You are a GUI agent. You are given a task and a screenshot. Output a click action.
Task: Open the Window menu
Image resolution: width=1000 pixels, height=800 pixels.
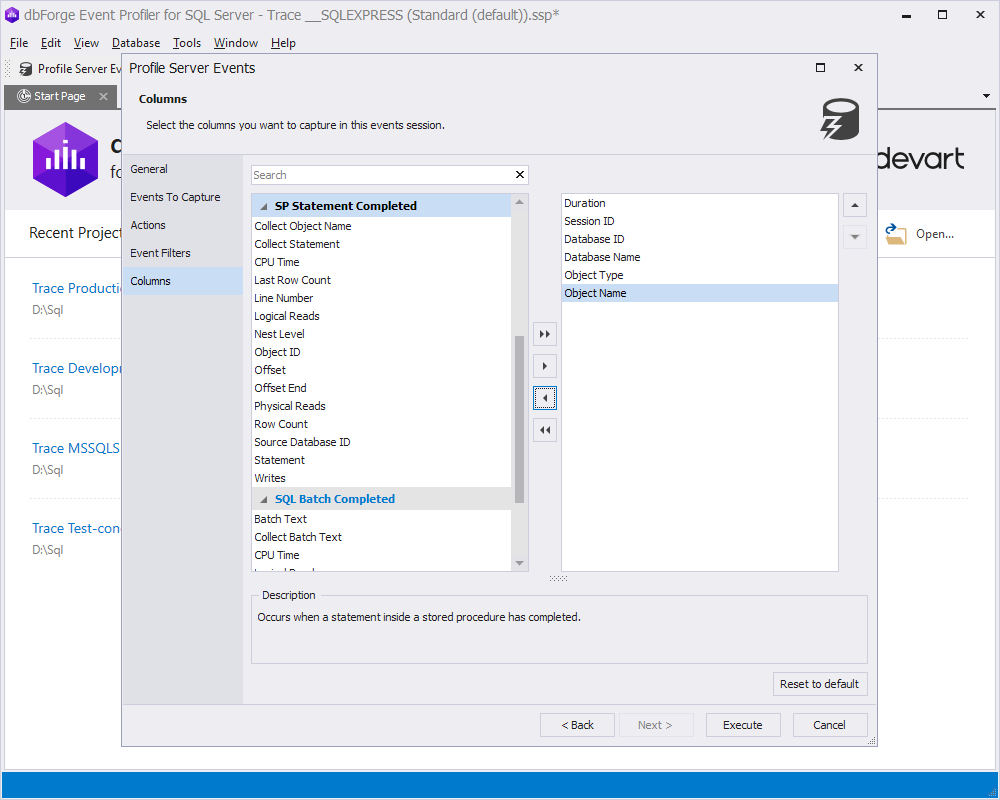[235, 43]
